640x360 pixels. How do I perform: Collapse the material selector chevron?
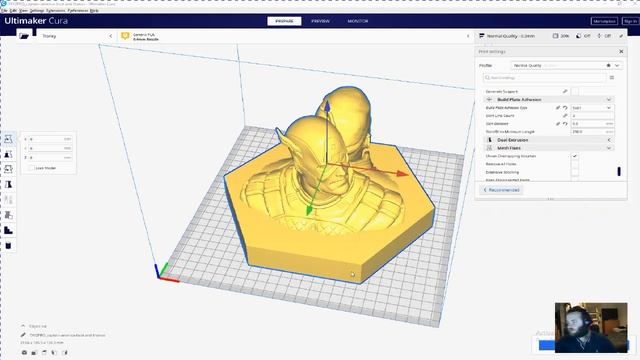pos(468,36)
